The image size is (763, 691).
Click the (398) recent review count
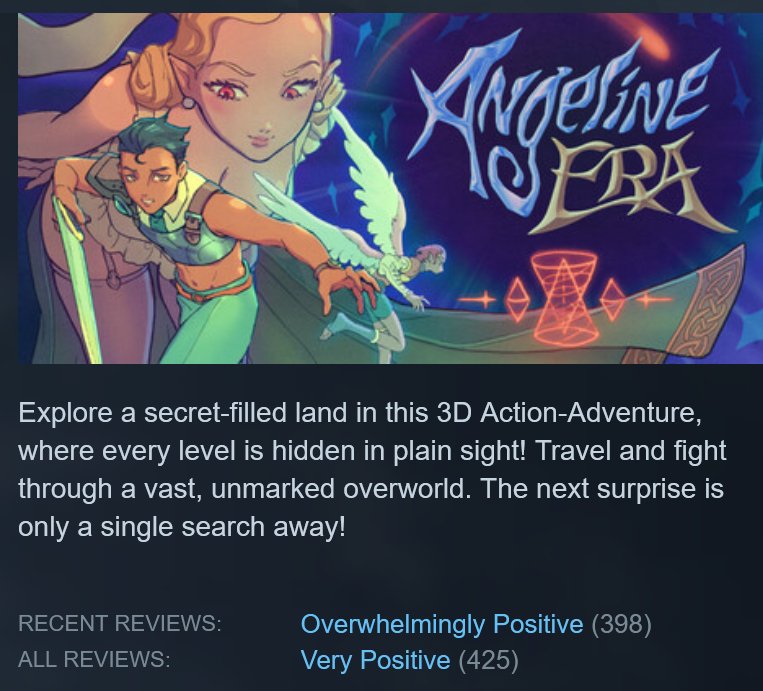621,624
